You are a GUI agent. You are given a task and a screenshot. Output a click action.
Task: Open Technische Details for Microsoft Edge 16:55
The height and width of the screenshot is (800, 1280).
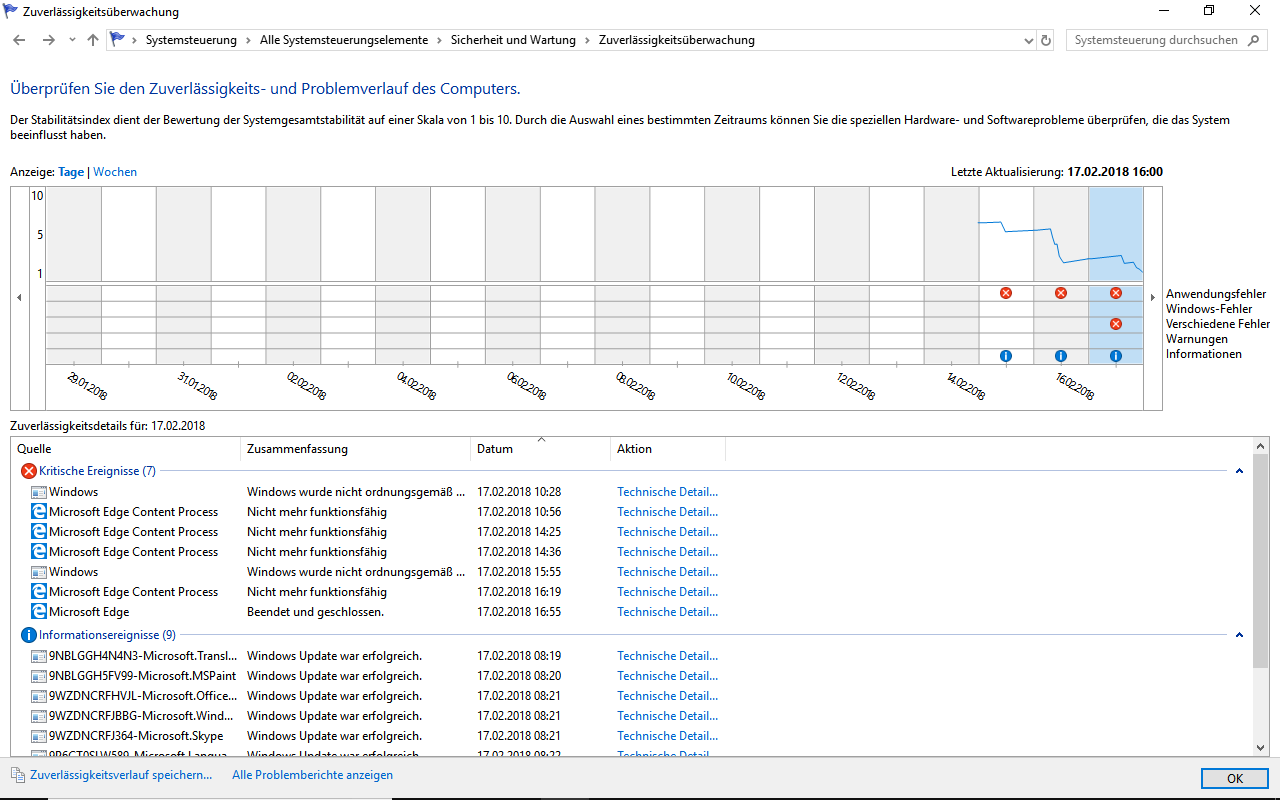pos(667,612)
